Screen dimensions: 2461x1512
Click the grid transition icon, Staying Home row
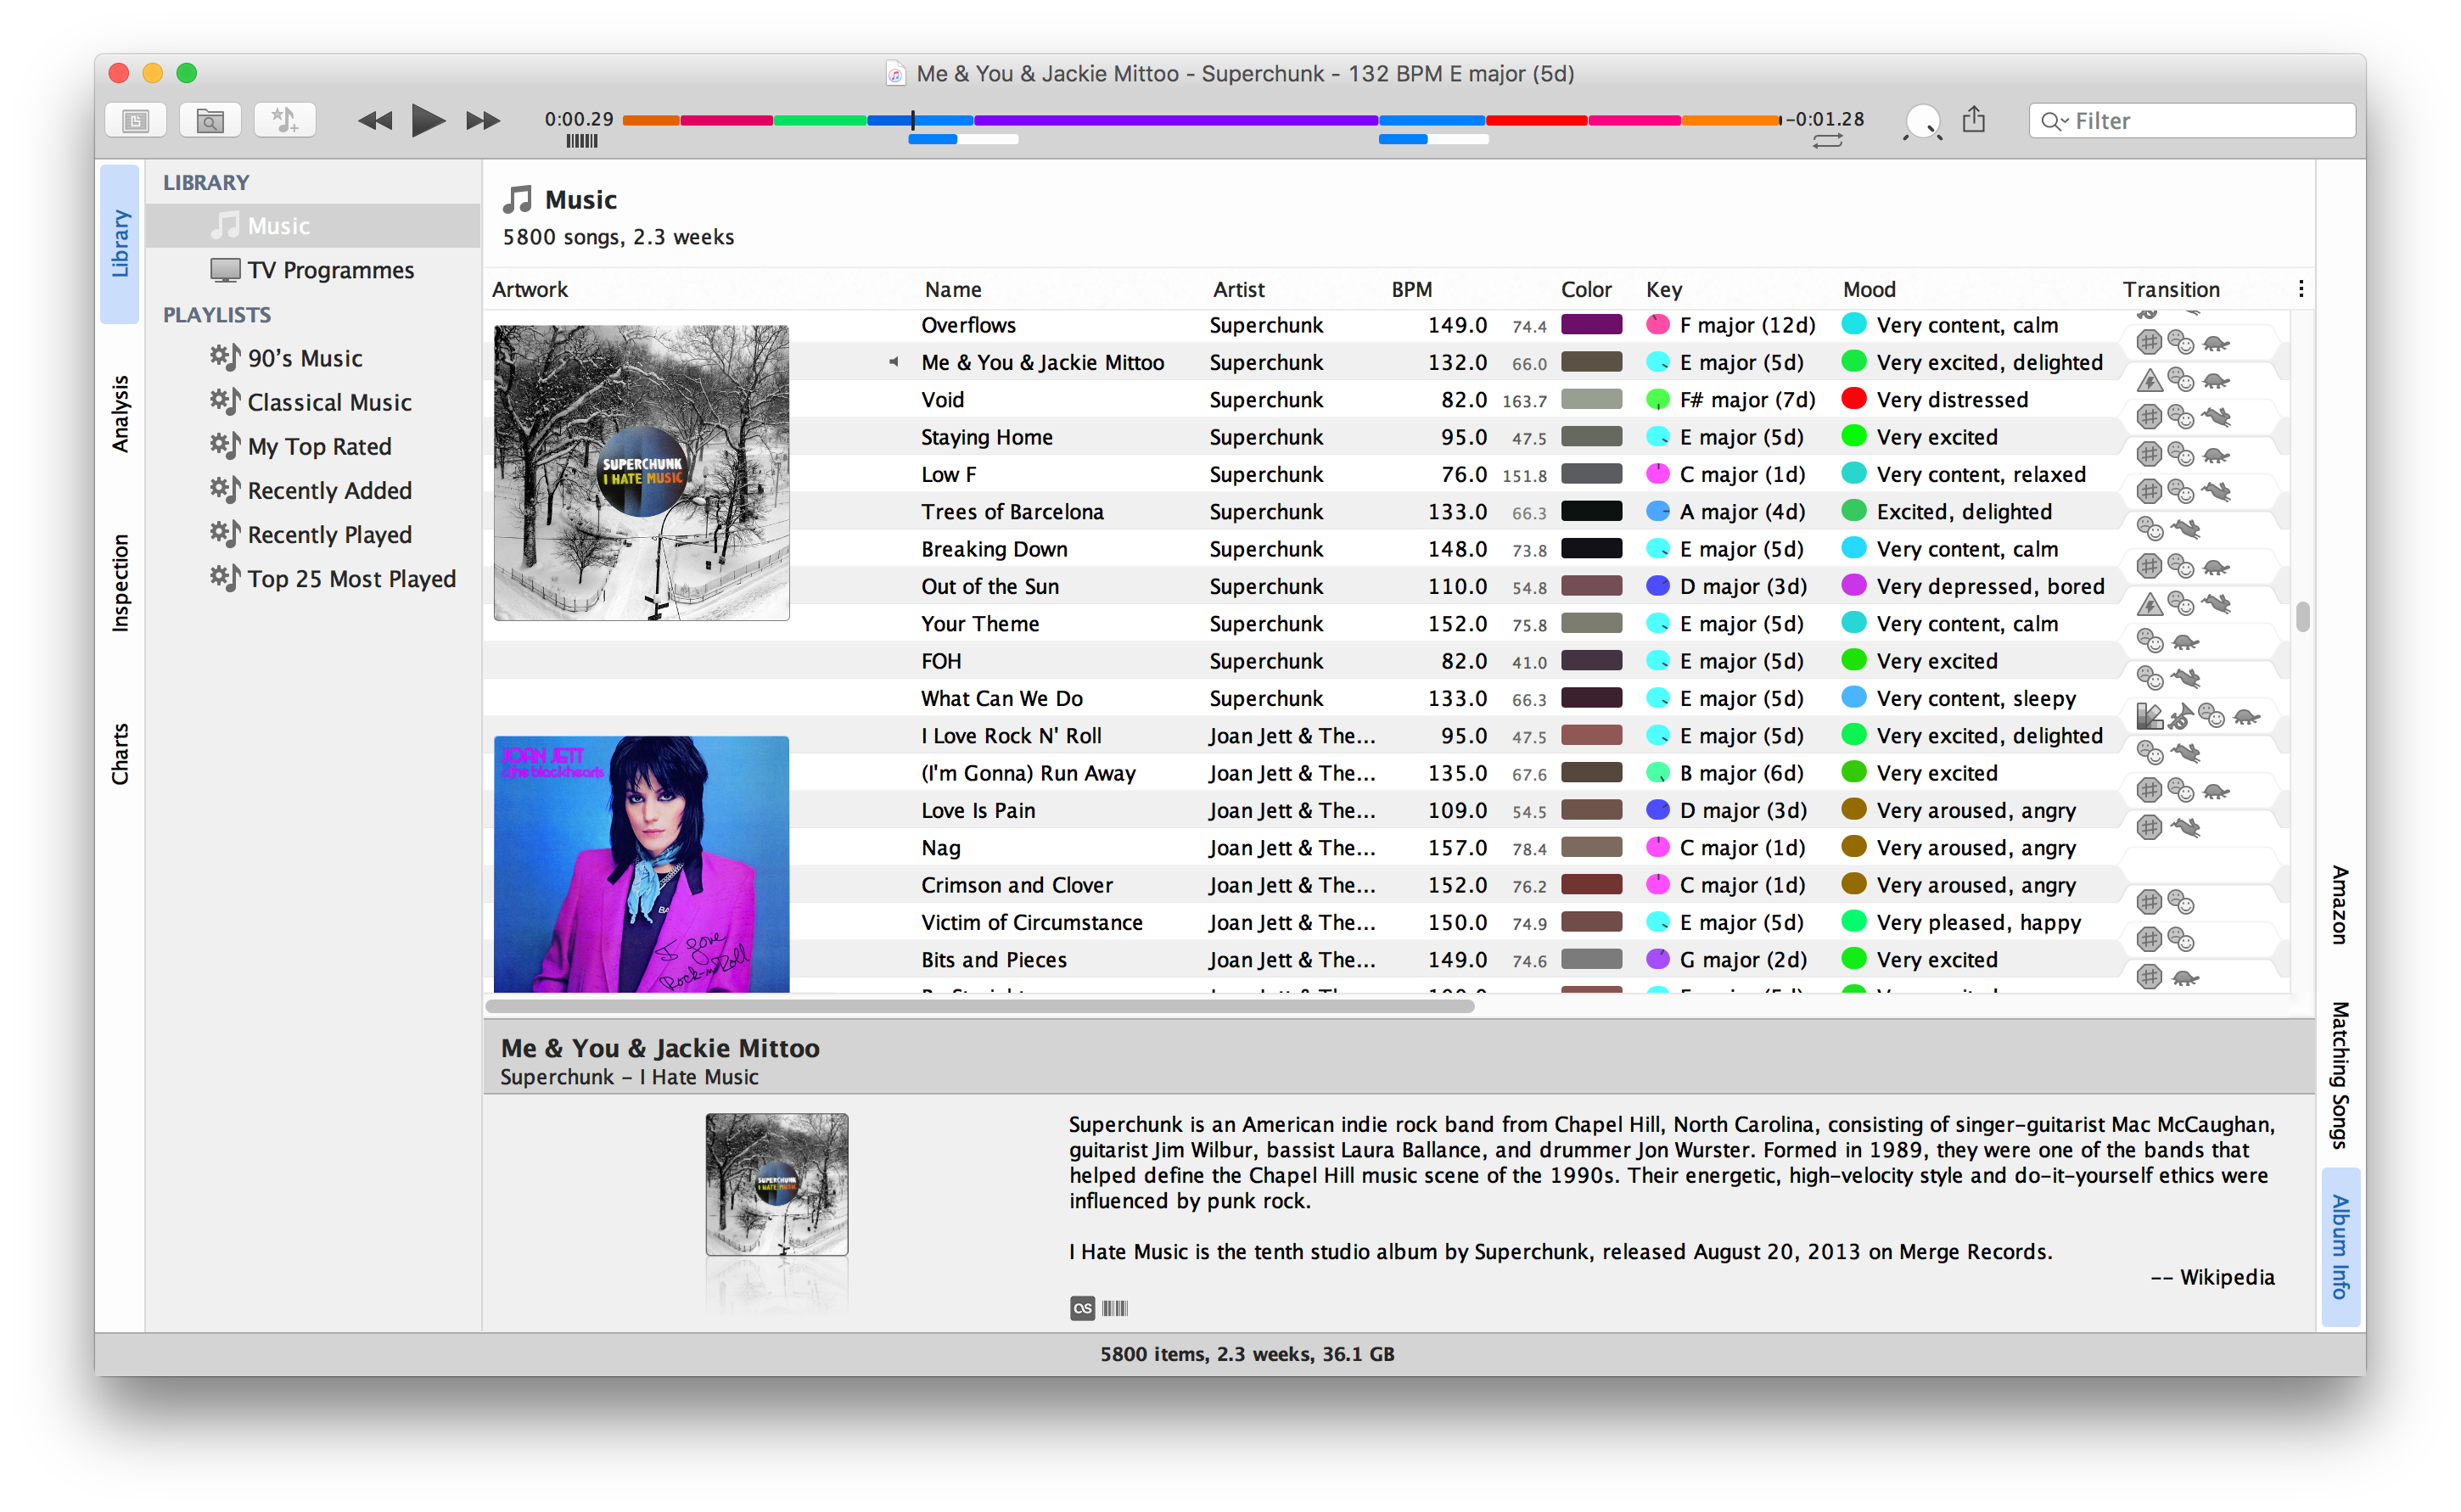tap(2148, 417)
